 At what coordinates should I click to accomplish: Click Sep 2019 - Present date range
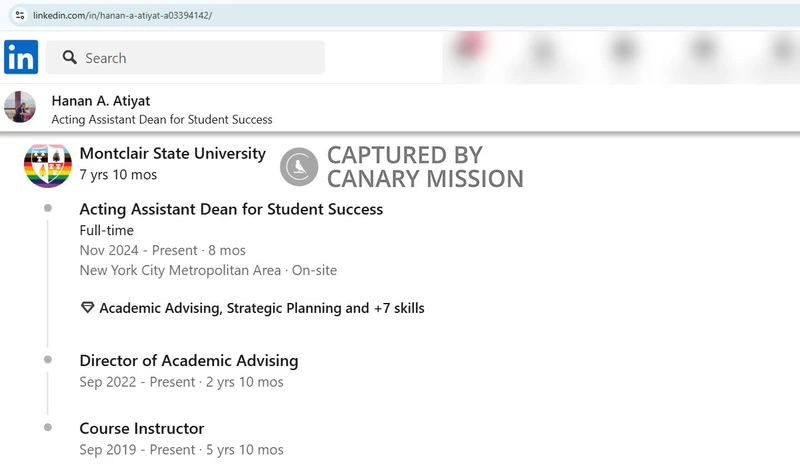pos(137,450)
